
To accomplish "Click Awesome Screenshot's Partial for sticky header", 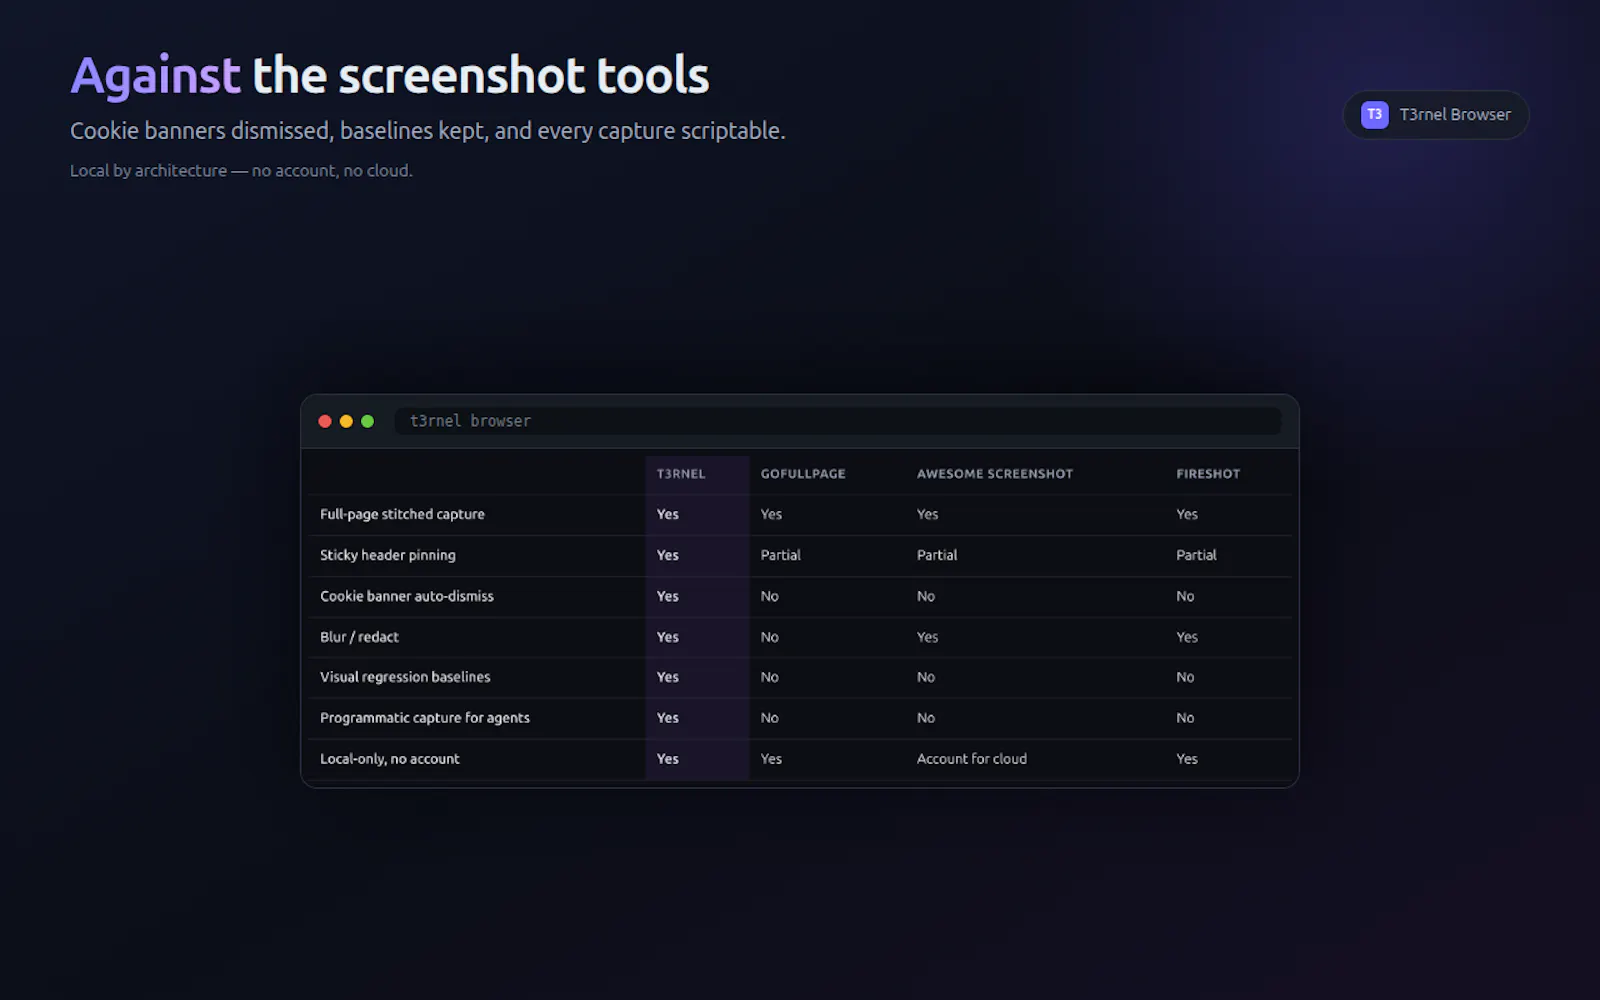I will click(937, 555).
